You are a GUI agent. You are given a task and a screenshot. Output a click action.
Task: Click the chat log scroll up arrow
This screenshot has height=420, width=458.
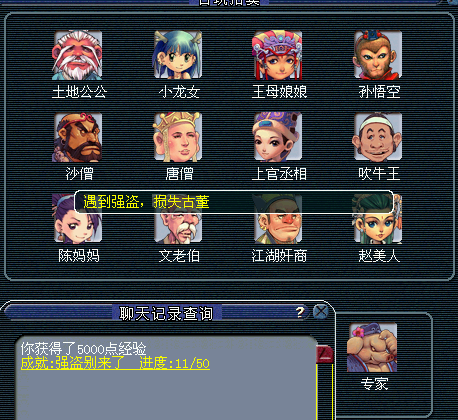325,355
